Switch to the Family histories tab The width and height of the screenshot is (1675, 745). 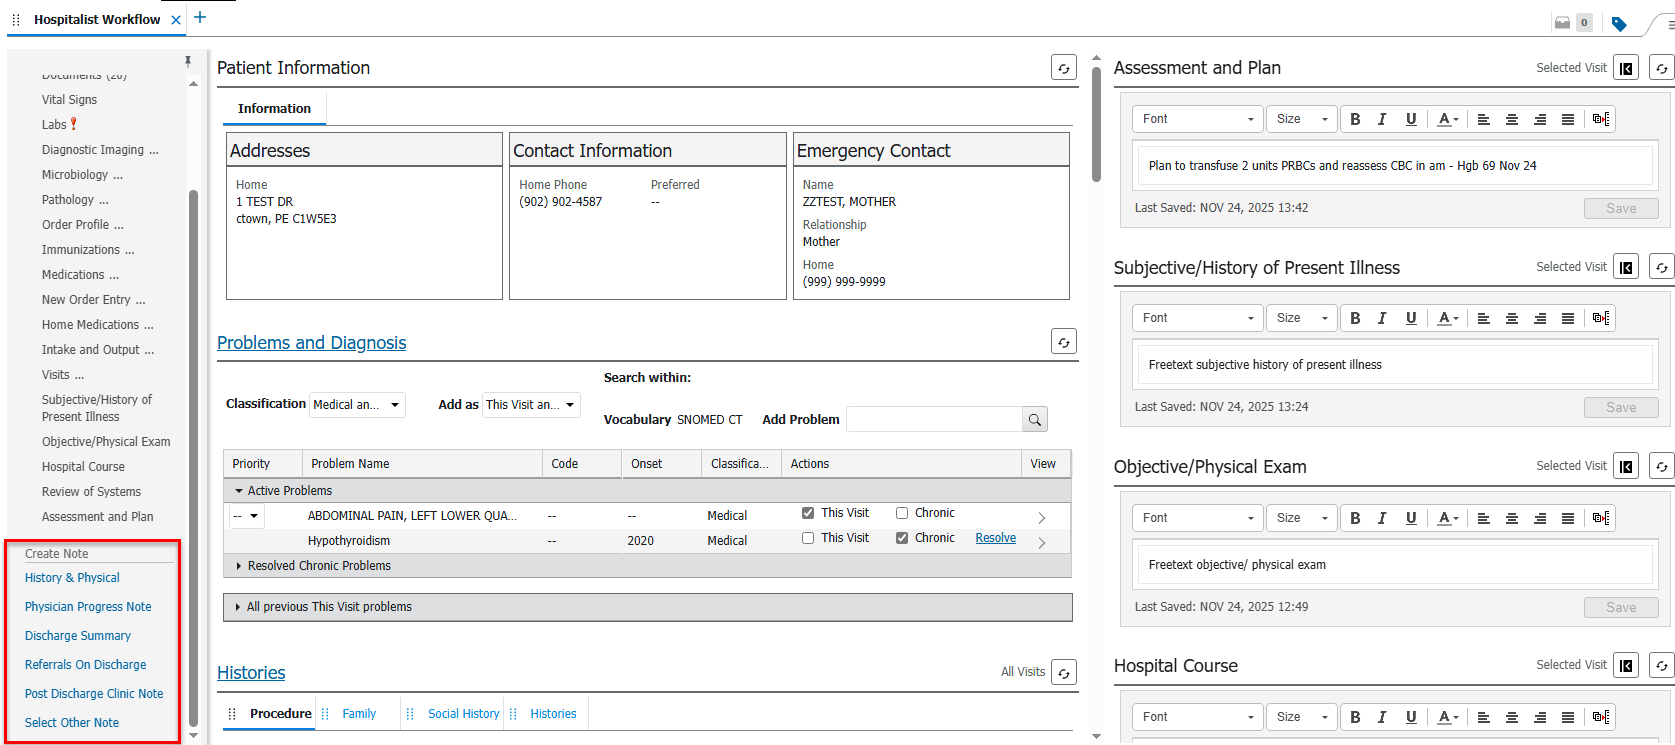[359, 714]
